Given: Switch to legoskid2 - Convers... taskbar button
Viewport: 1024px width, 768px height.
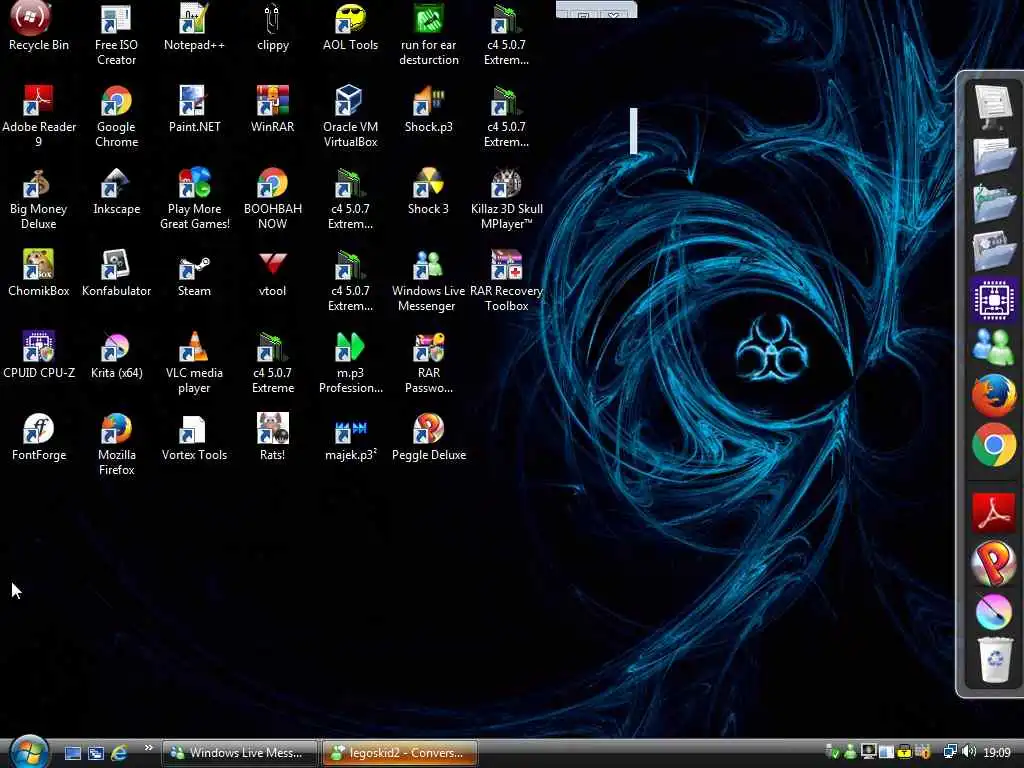Looking at the screenshot, I should point(400,753).
